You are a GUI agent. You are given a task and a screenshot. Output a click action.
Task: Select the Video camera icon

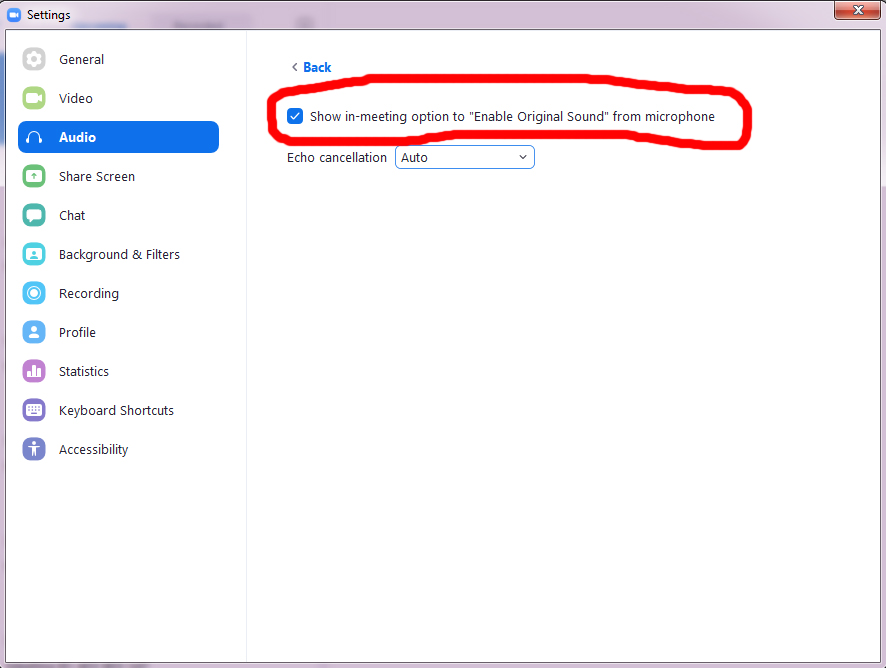34,98
